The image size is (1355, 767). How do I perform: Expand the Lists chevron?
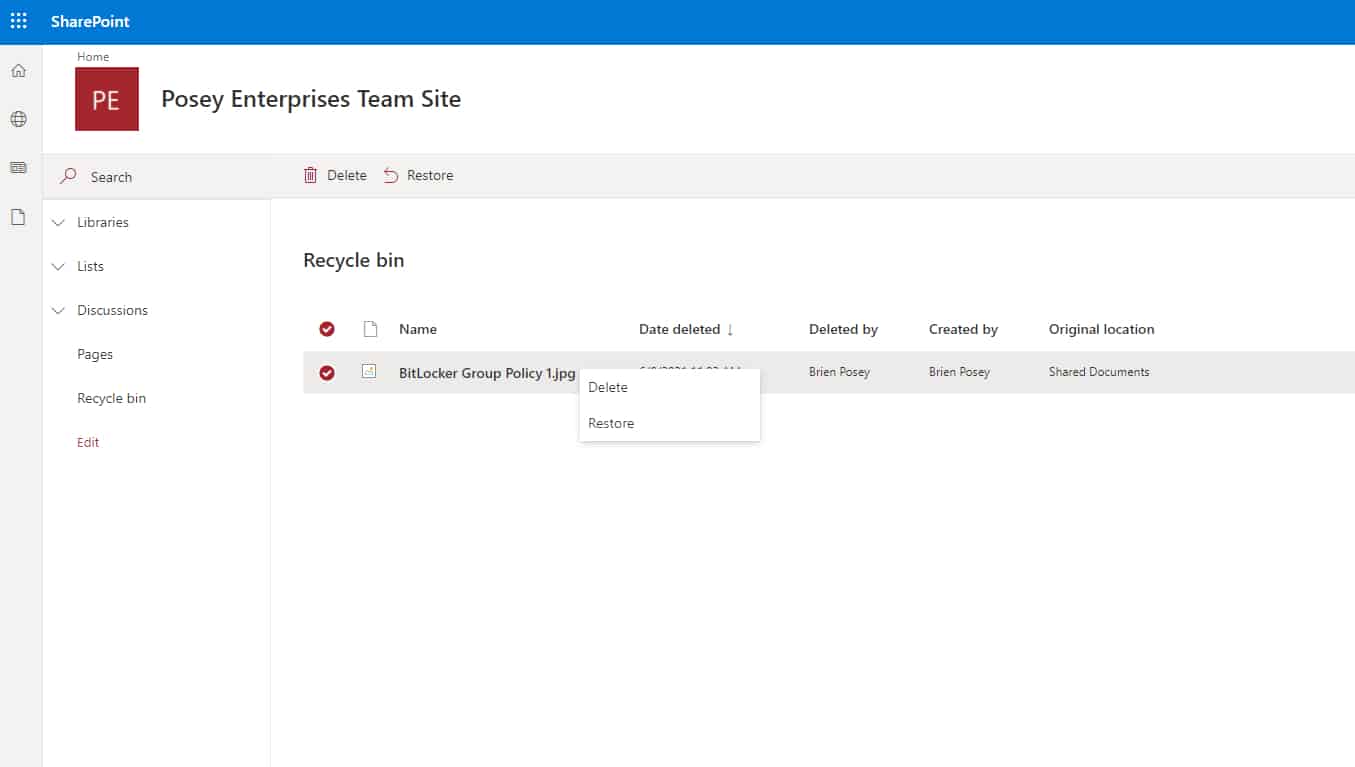tap(58, 266)
